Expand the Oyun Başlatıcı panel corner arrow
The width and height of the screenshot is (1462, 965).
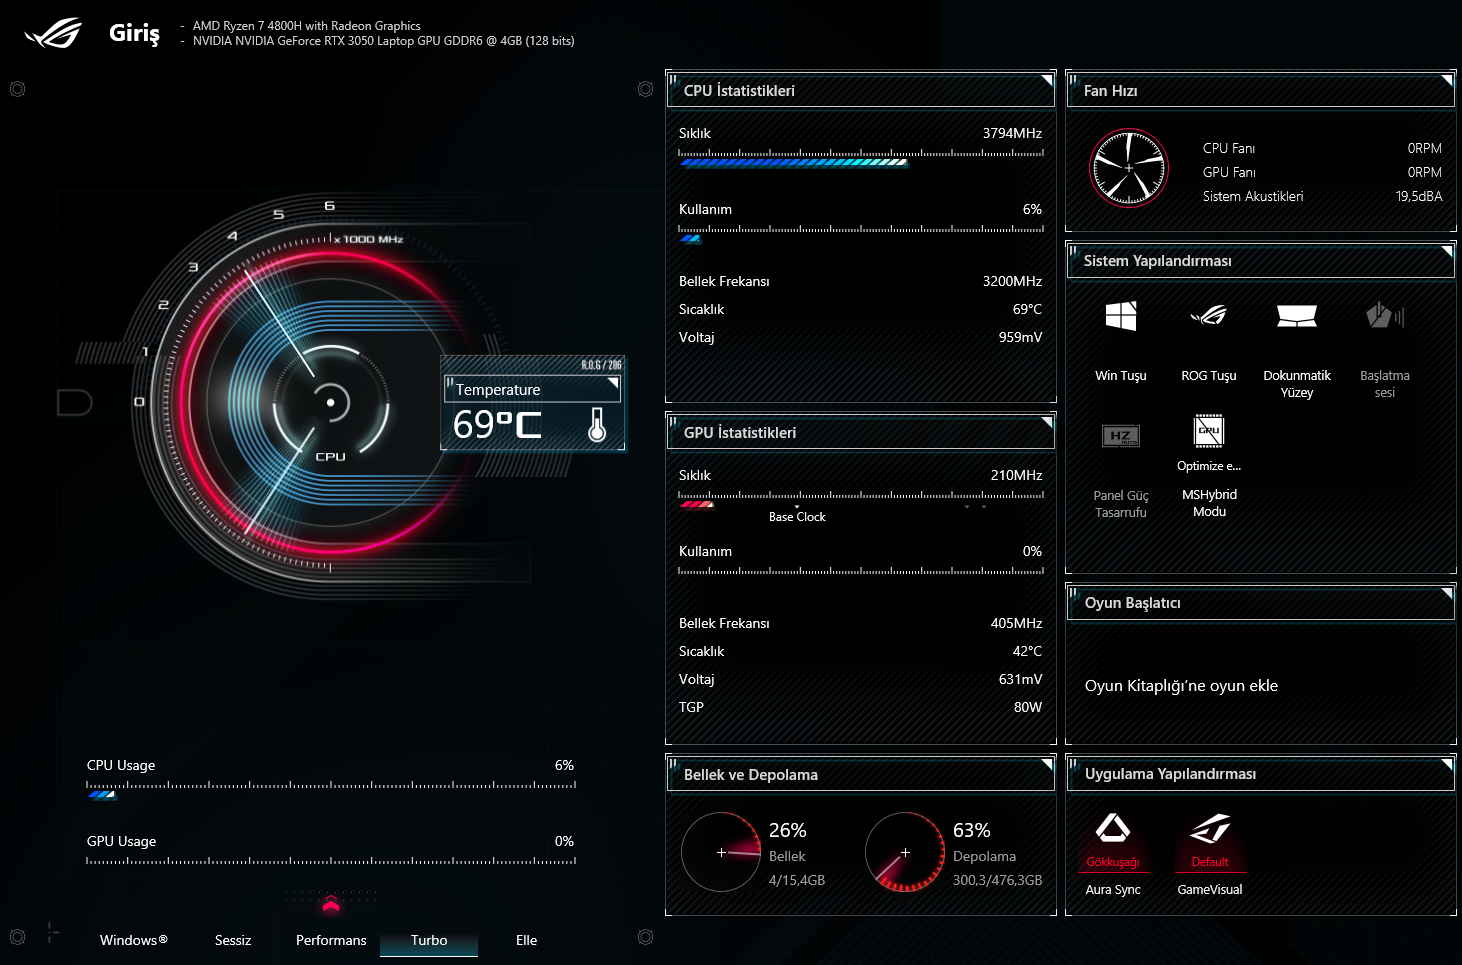coord(1447,592)
